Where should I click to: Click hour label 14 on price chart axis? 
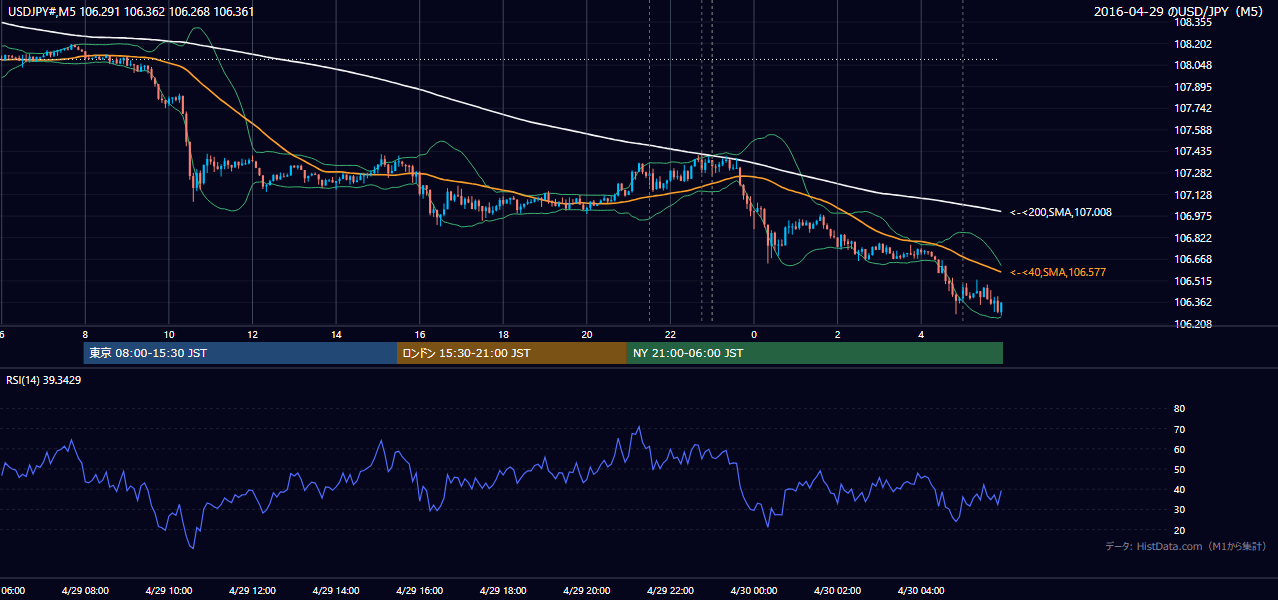click(336, 335)
